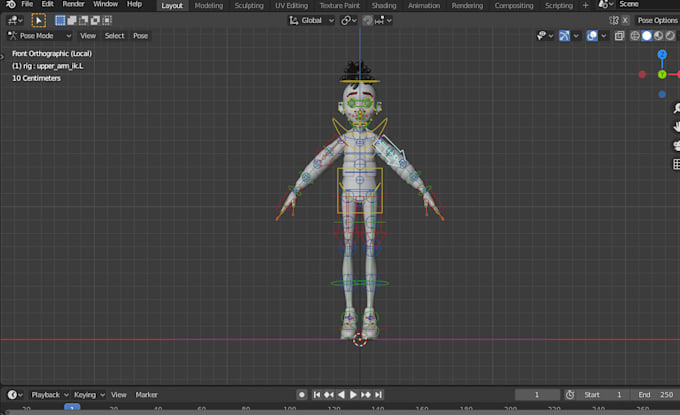Toggle snapping magnet icon
The height and width of the screenshot is (415, 680).
[367, 20]
